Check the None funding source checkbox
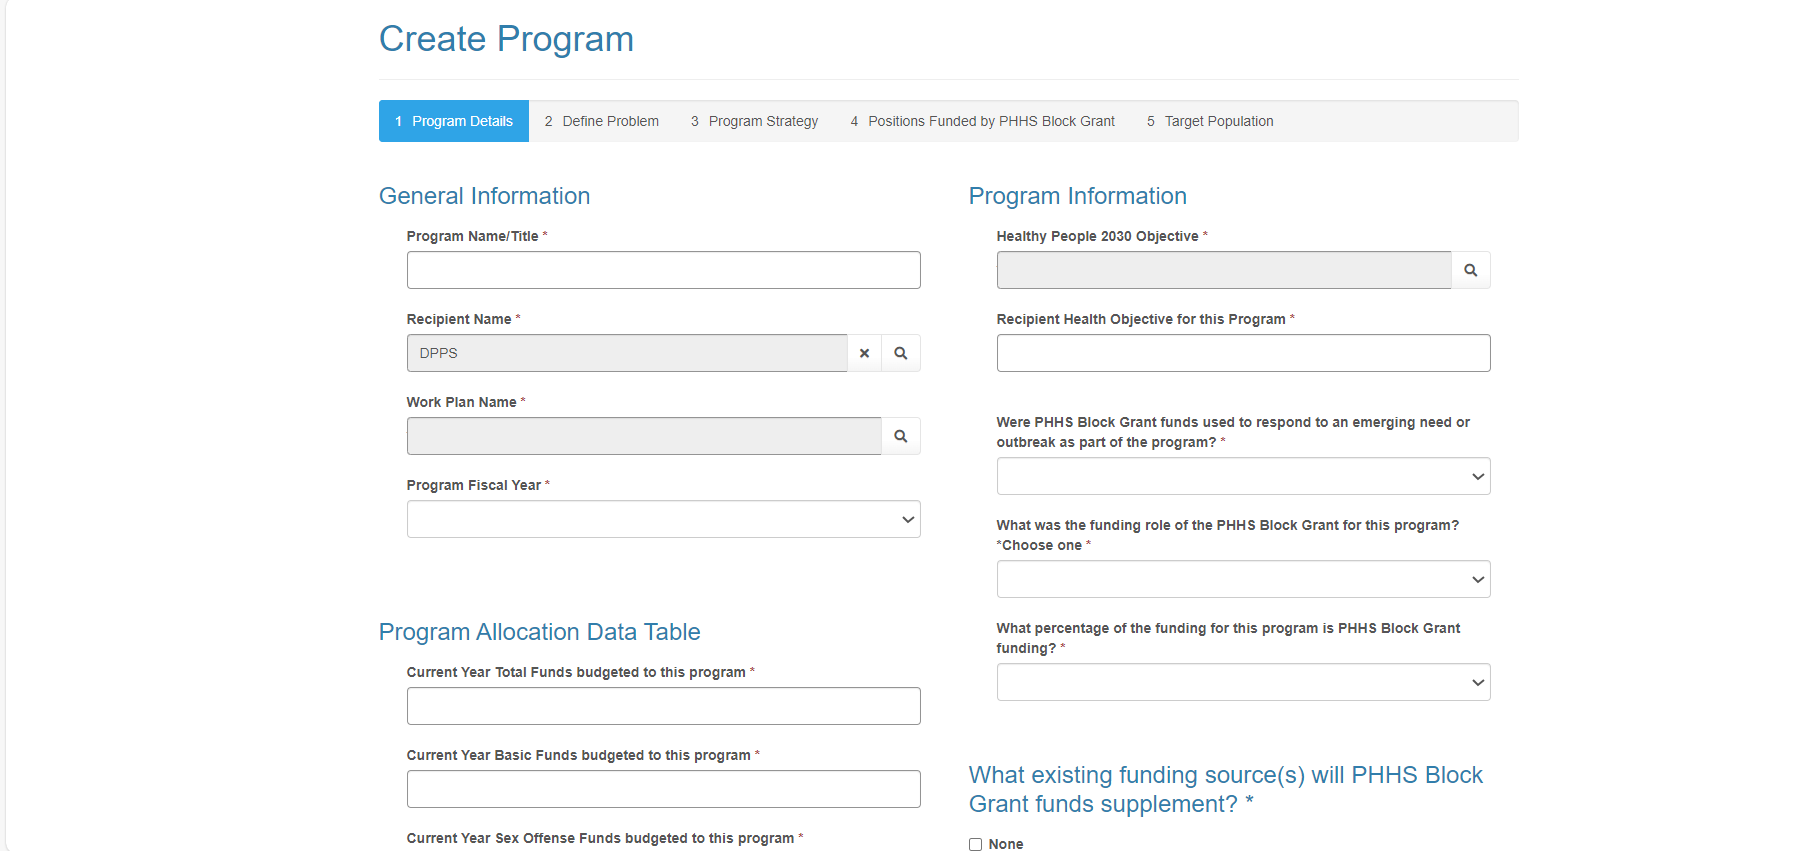Image resolution: width=1802 pixels, height=851 pixels. (x=976, y=844)
